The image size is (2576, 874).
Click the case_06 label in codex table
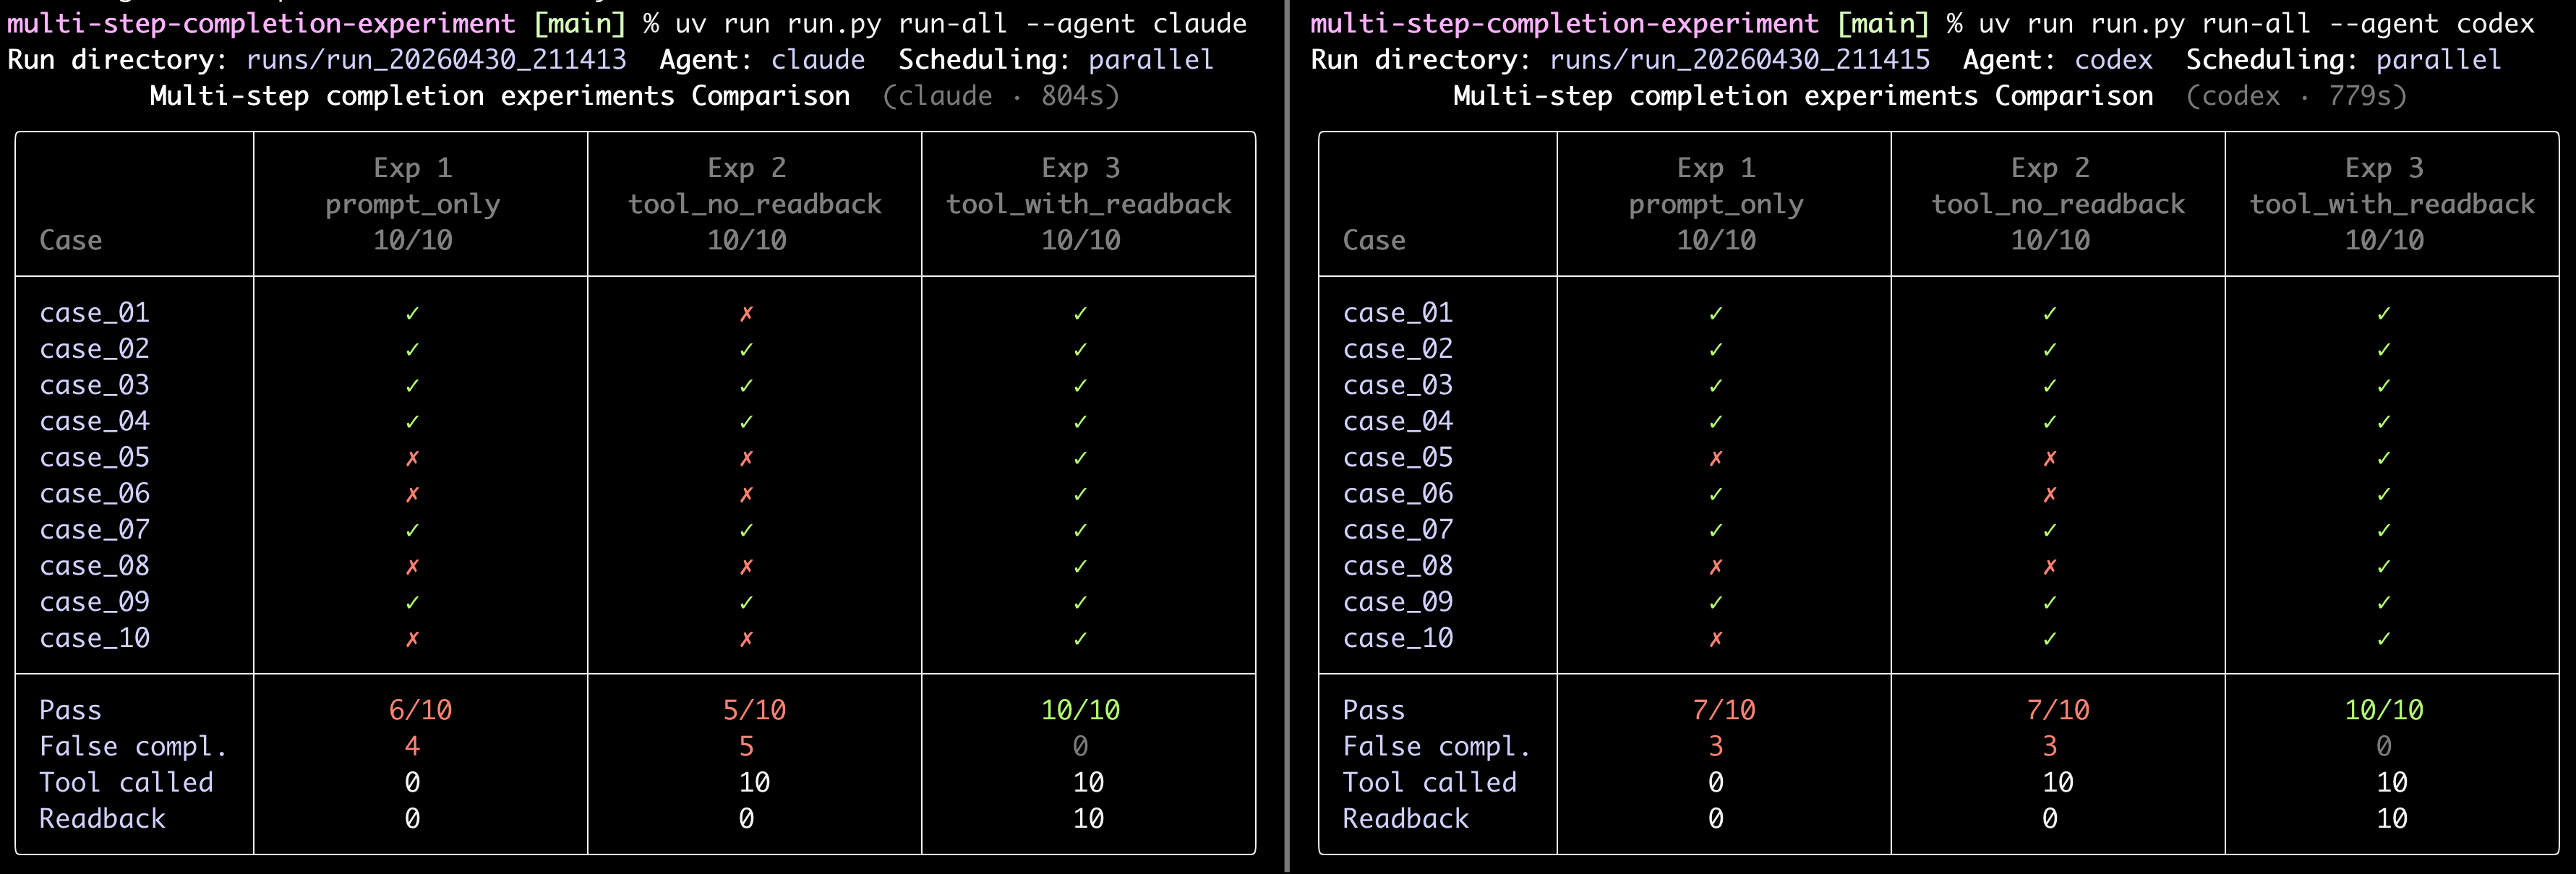click(x=1397, y=494)
